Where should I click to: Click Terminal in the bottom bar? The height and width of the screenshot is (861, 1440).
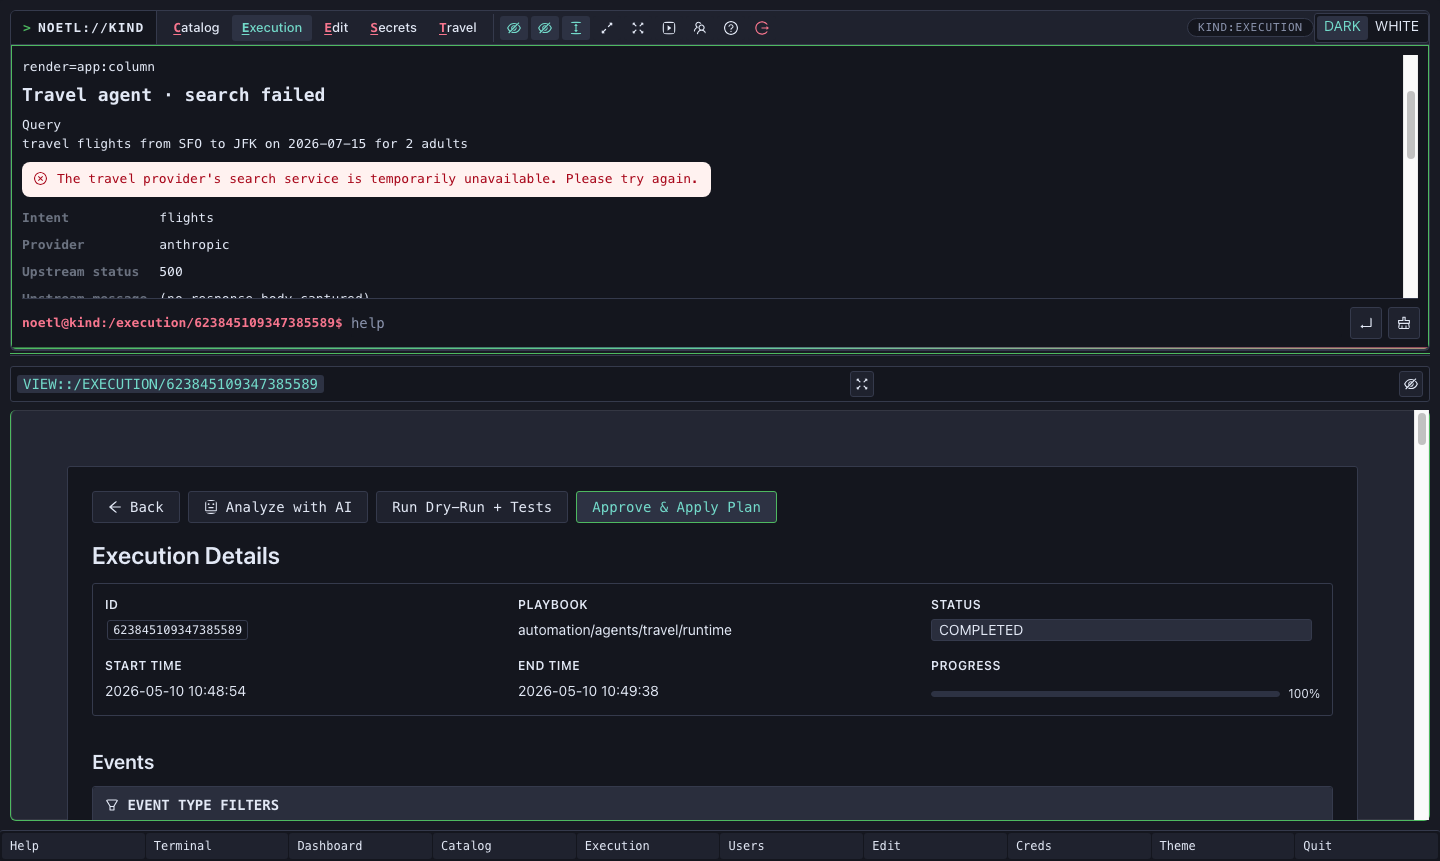pos(217,846)
